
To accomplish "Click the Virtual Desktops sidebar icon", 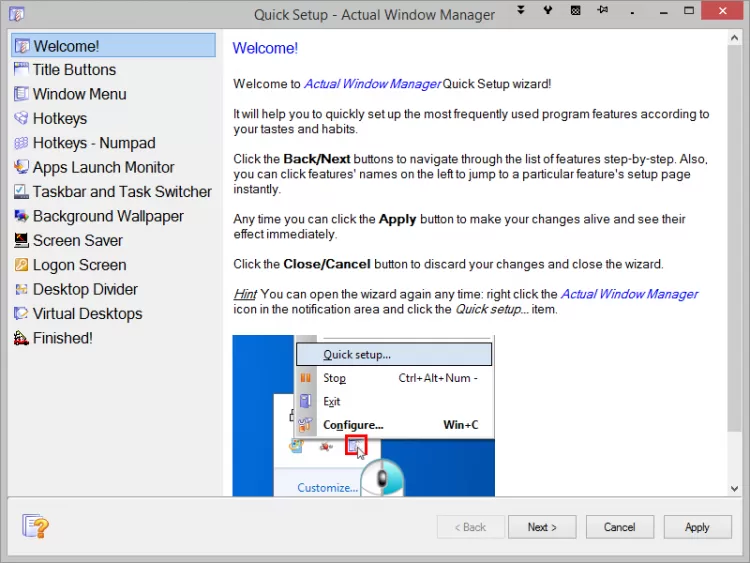I will coord(21,313).
